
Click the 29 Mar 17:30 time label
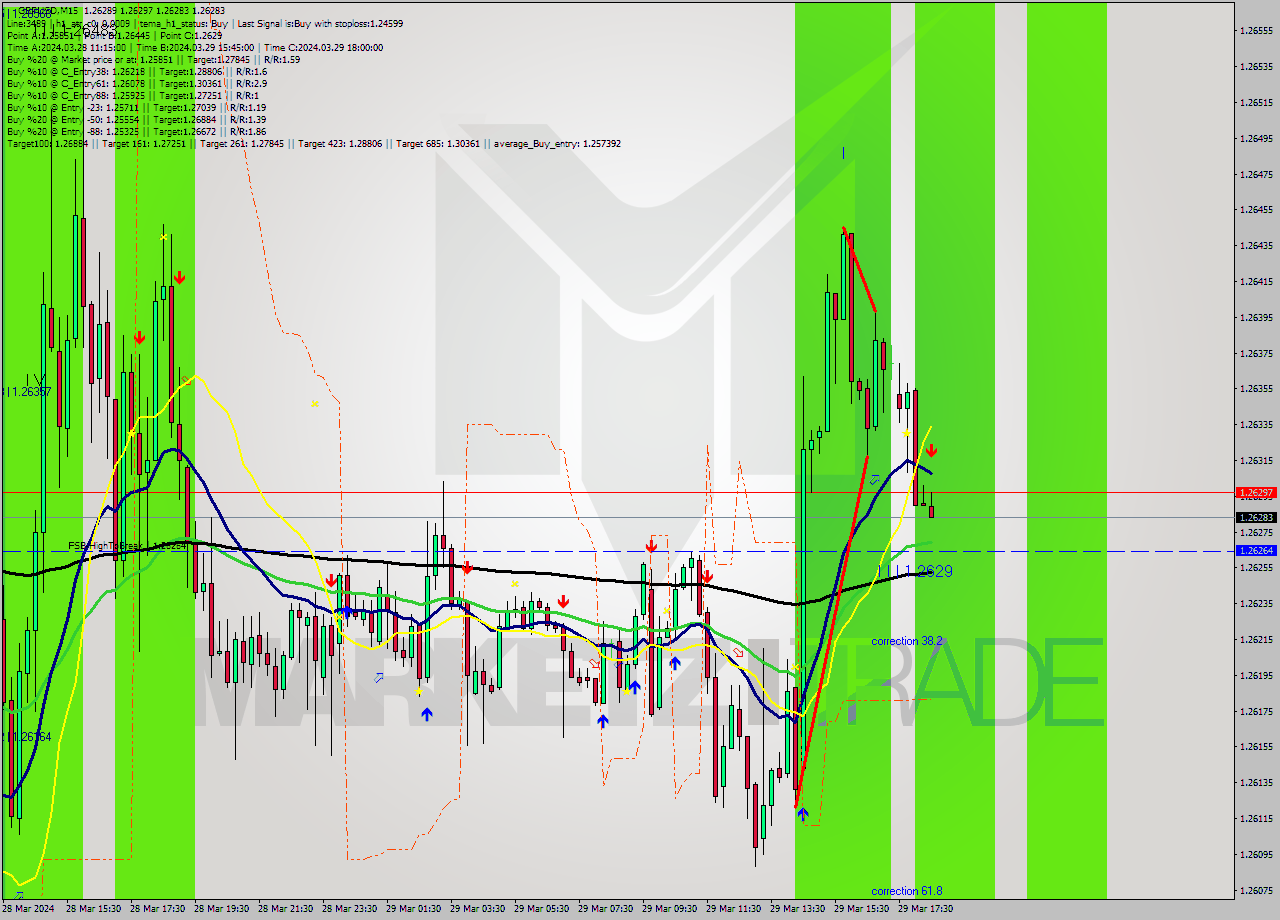point(925,909)
